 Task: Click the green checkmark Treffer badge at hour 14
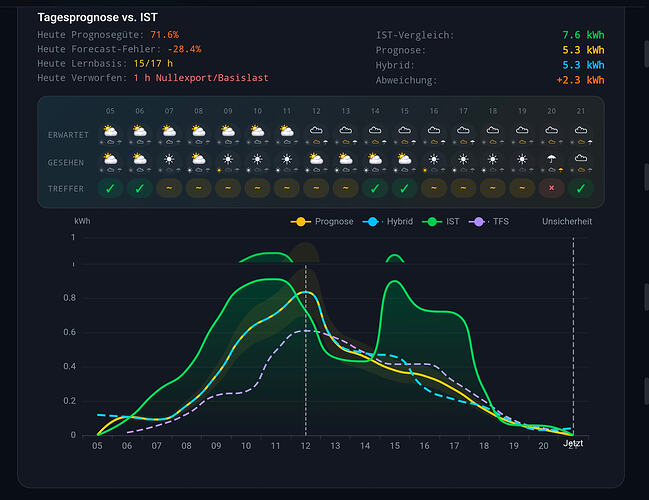(x=375, y=188)
